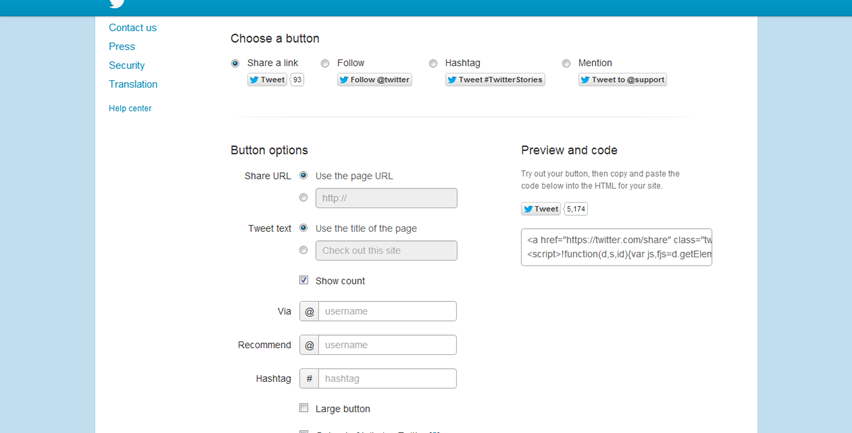Select the custom Share URL radio button
Screen dimensions: 852x433
pos(304,198)
